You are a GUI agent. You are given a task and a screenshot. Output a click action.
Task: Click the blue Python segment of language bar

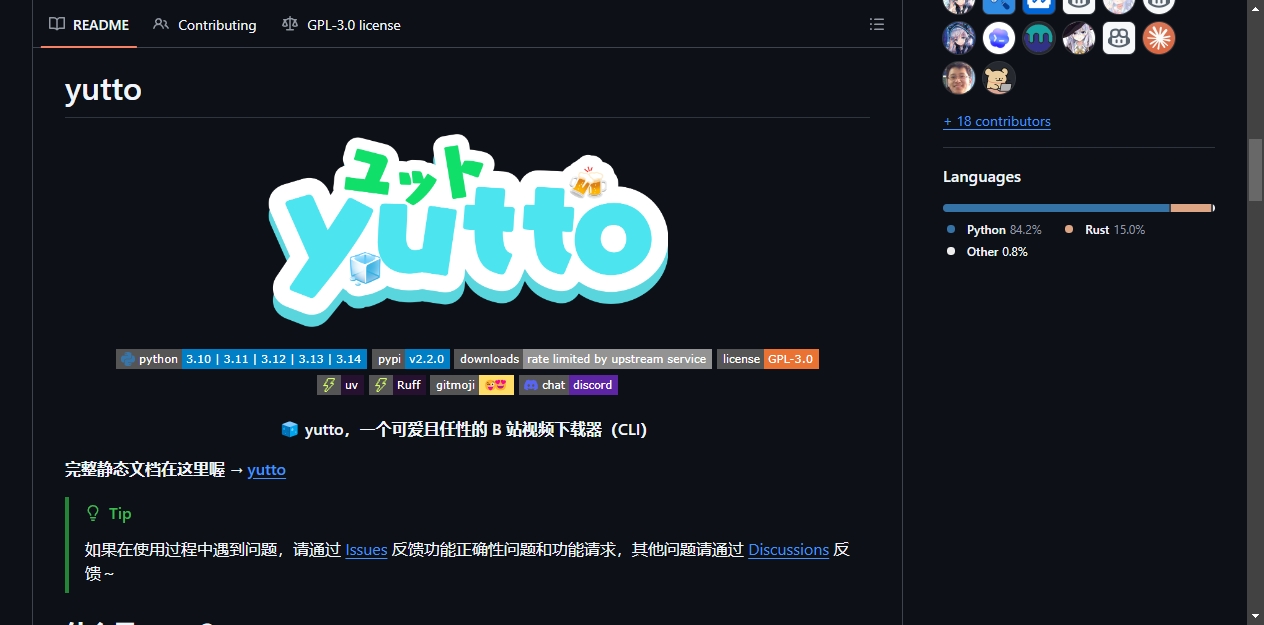point(1056,208)
